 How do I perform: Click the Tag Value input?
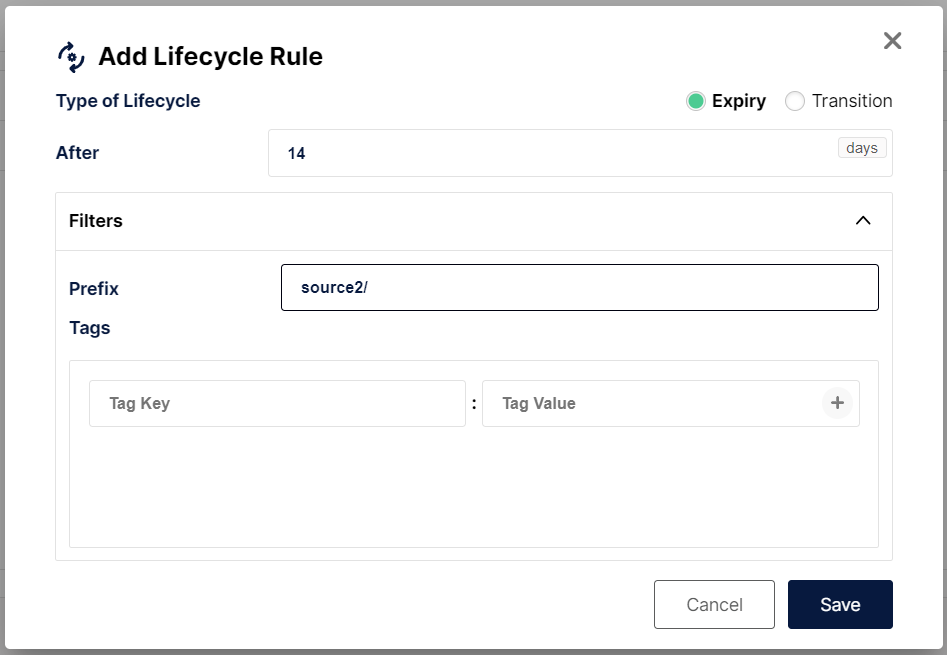pyautogui.click(x=650, y=402)
